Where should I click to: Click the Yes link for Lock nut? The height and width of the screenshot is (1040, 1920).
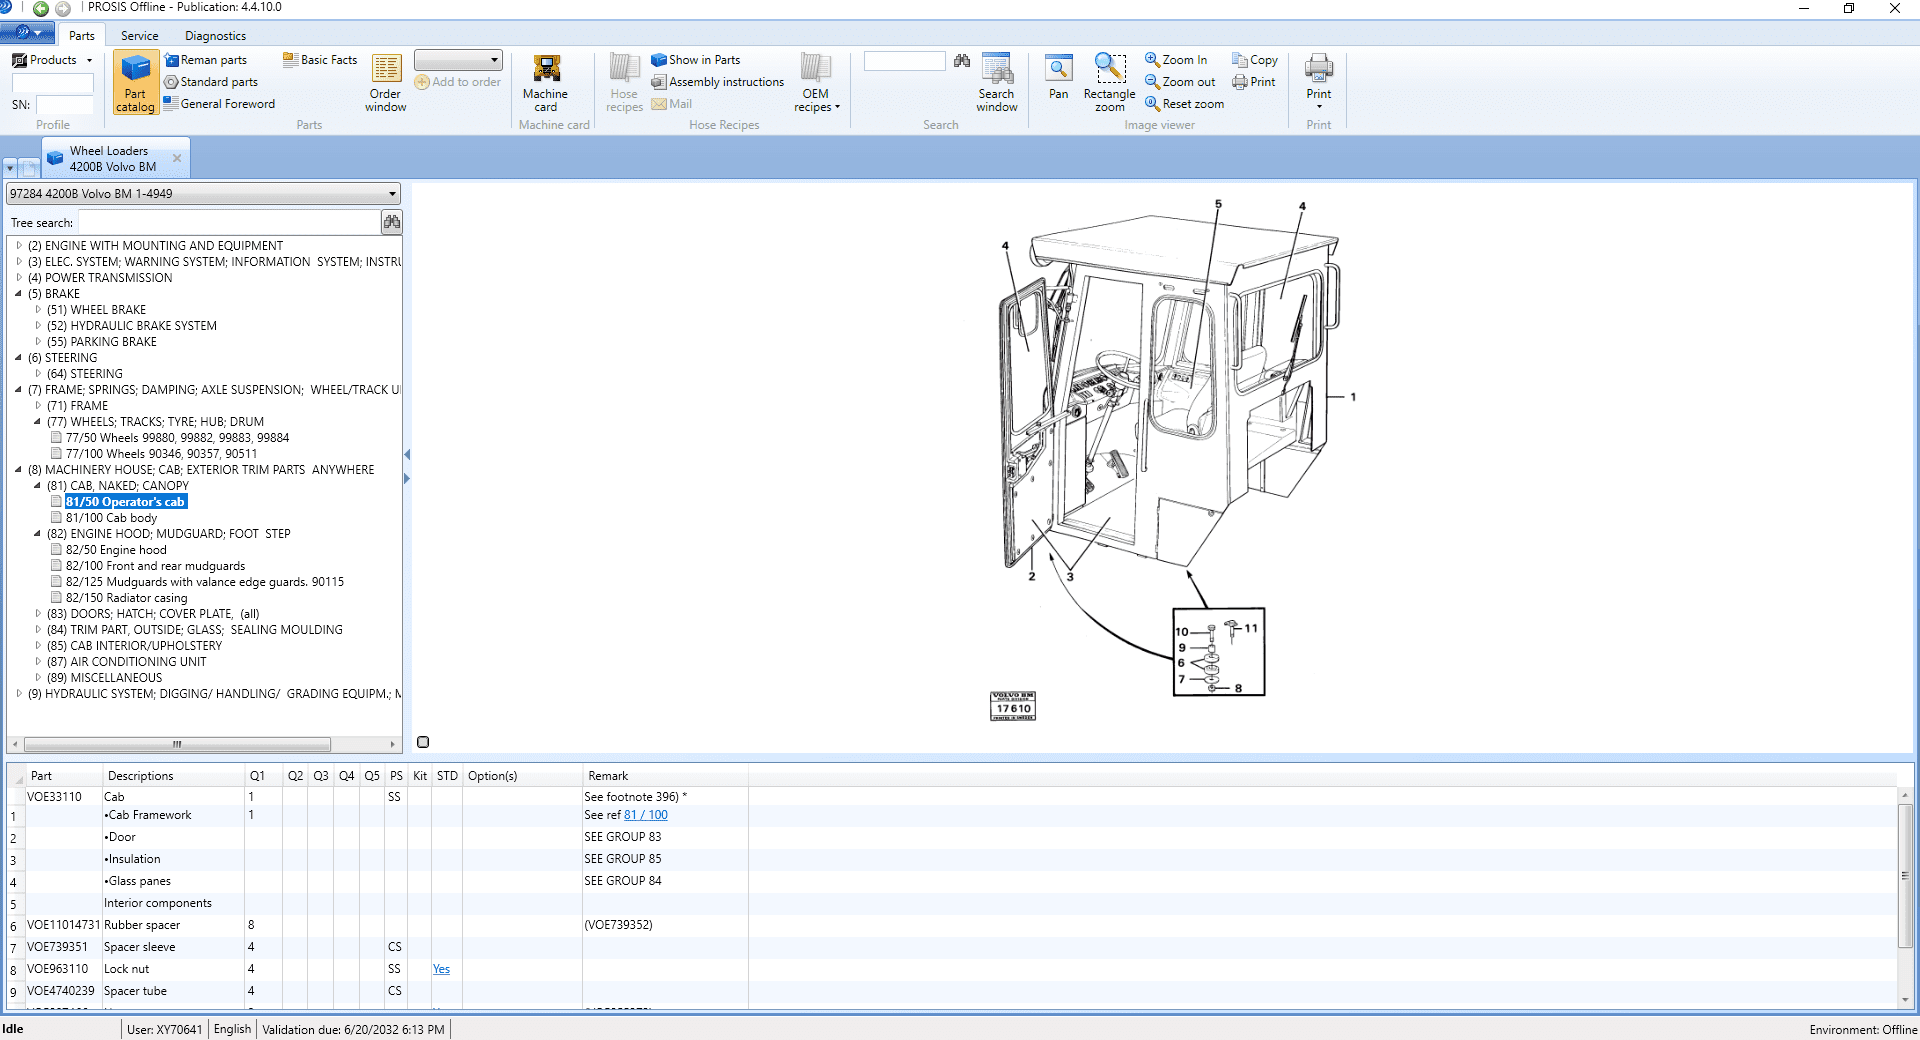point(441,969)
